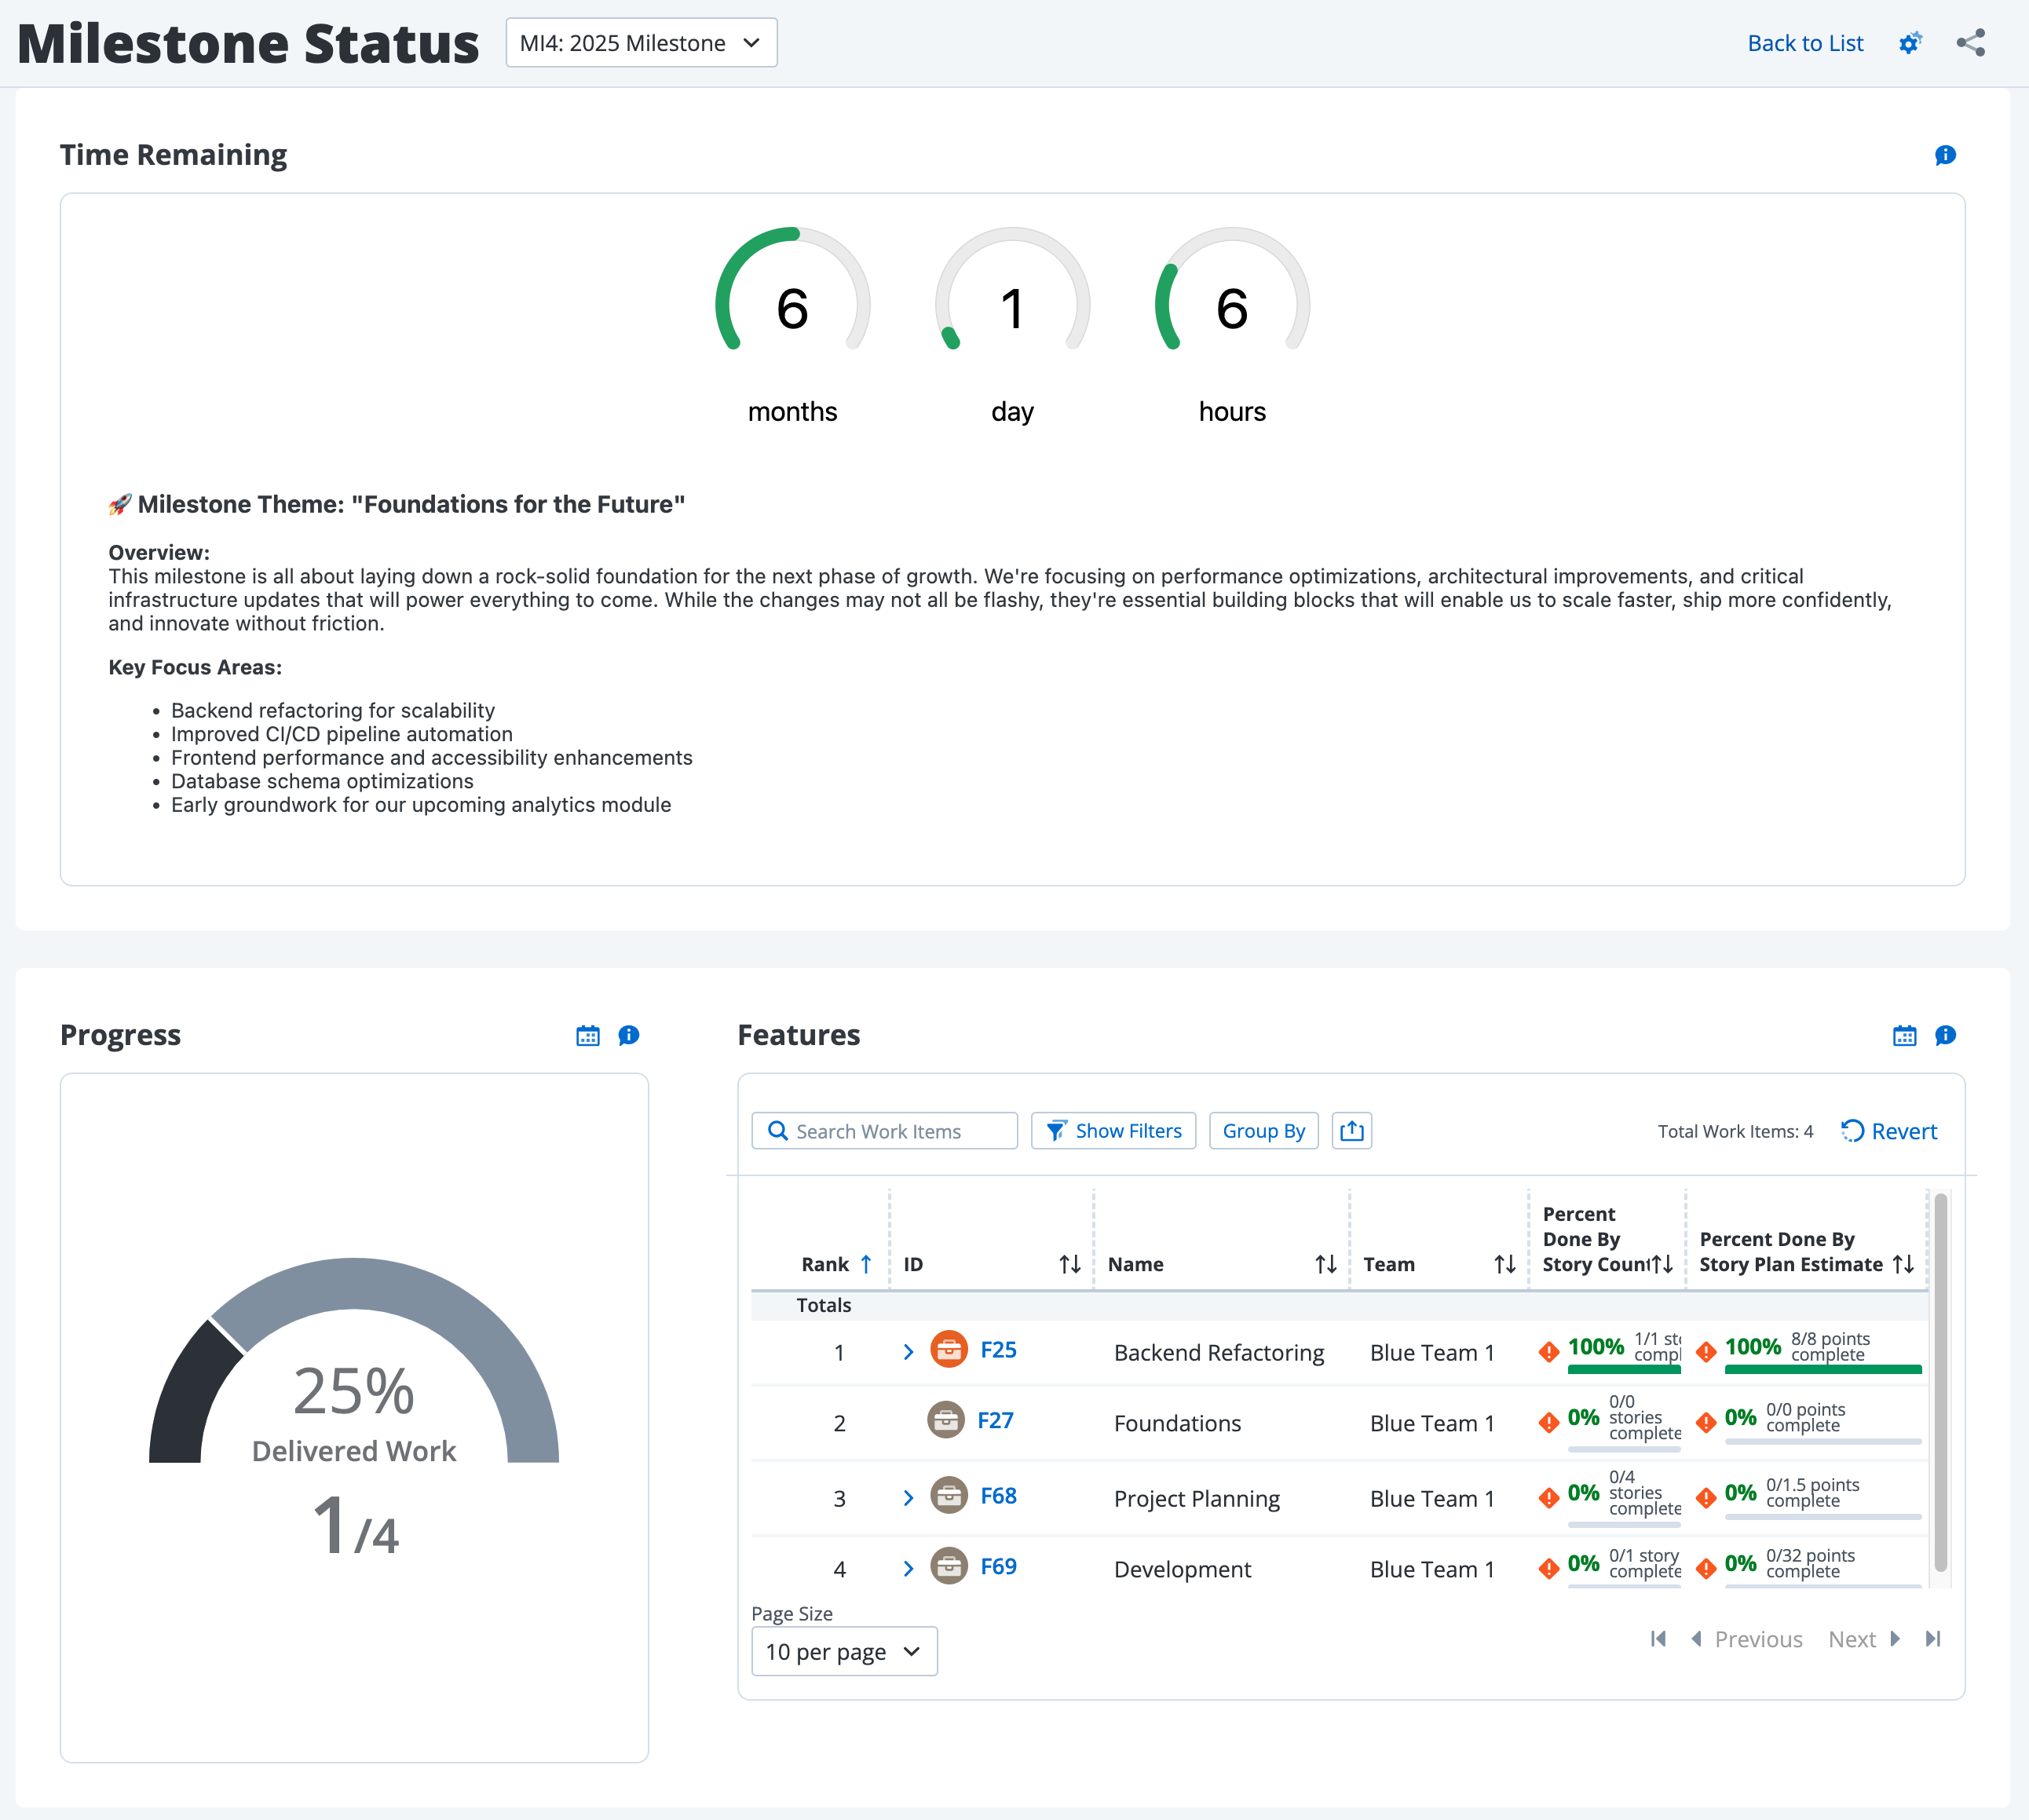The height and width of the screenshot is (1820, 2029).
Task: Open feature F69 link
Action: click(x=998, y=1566)
